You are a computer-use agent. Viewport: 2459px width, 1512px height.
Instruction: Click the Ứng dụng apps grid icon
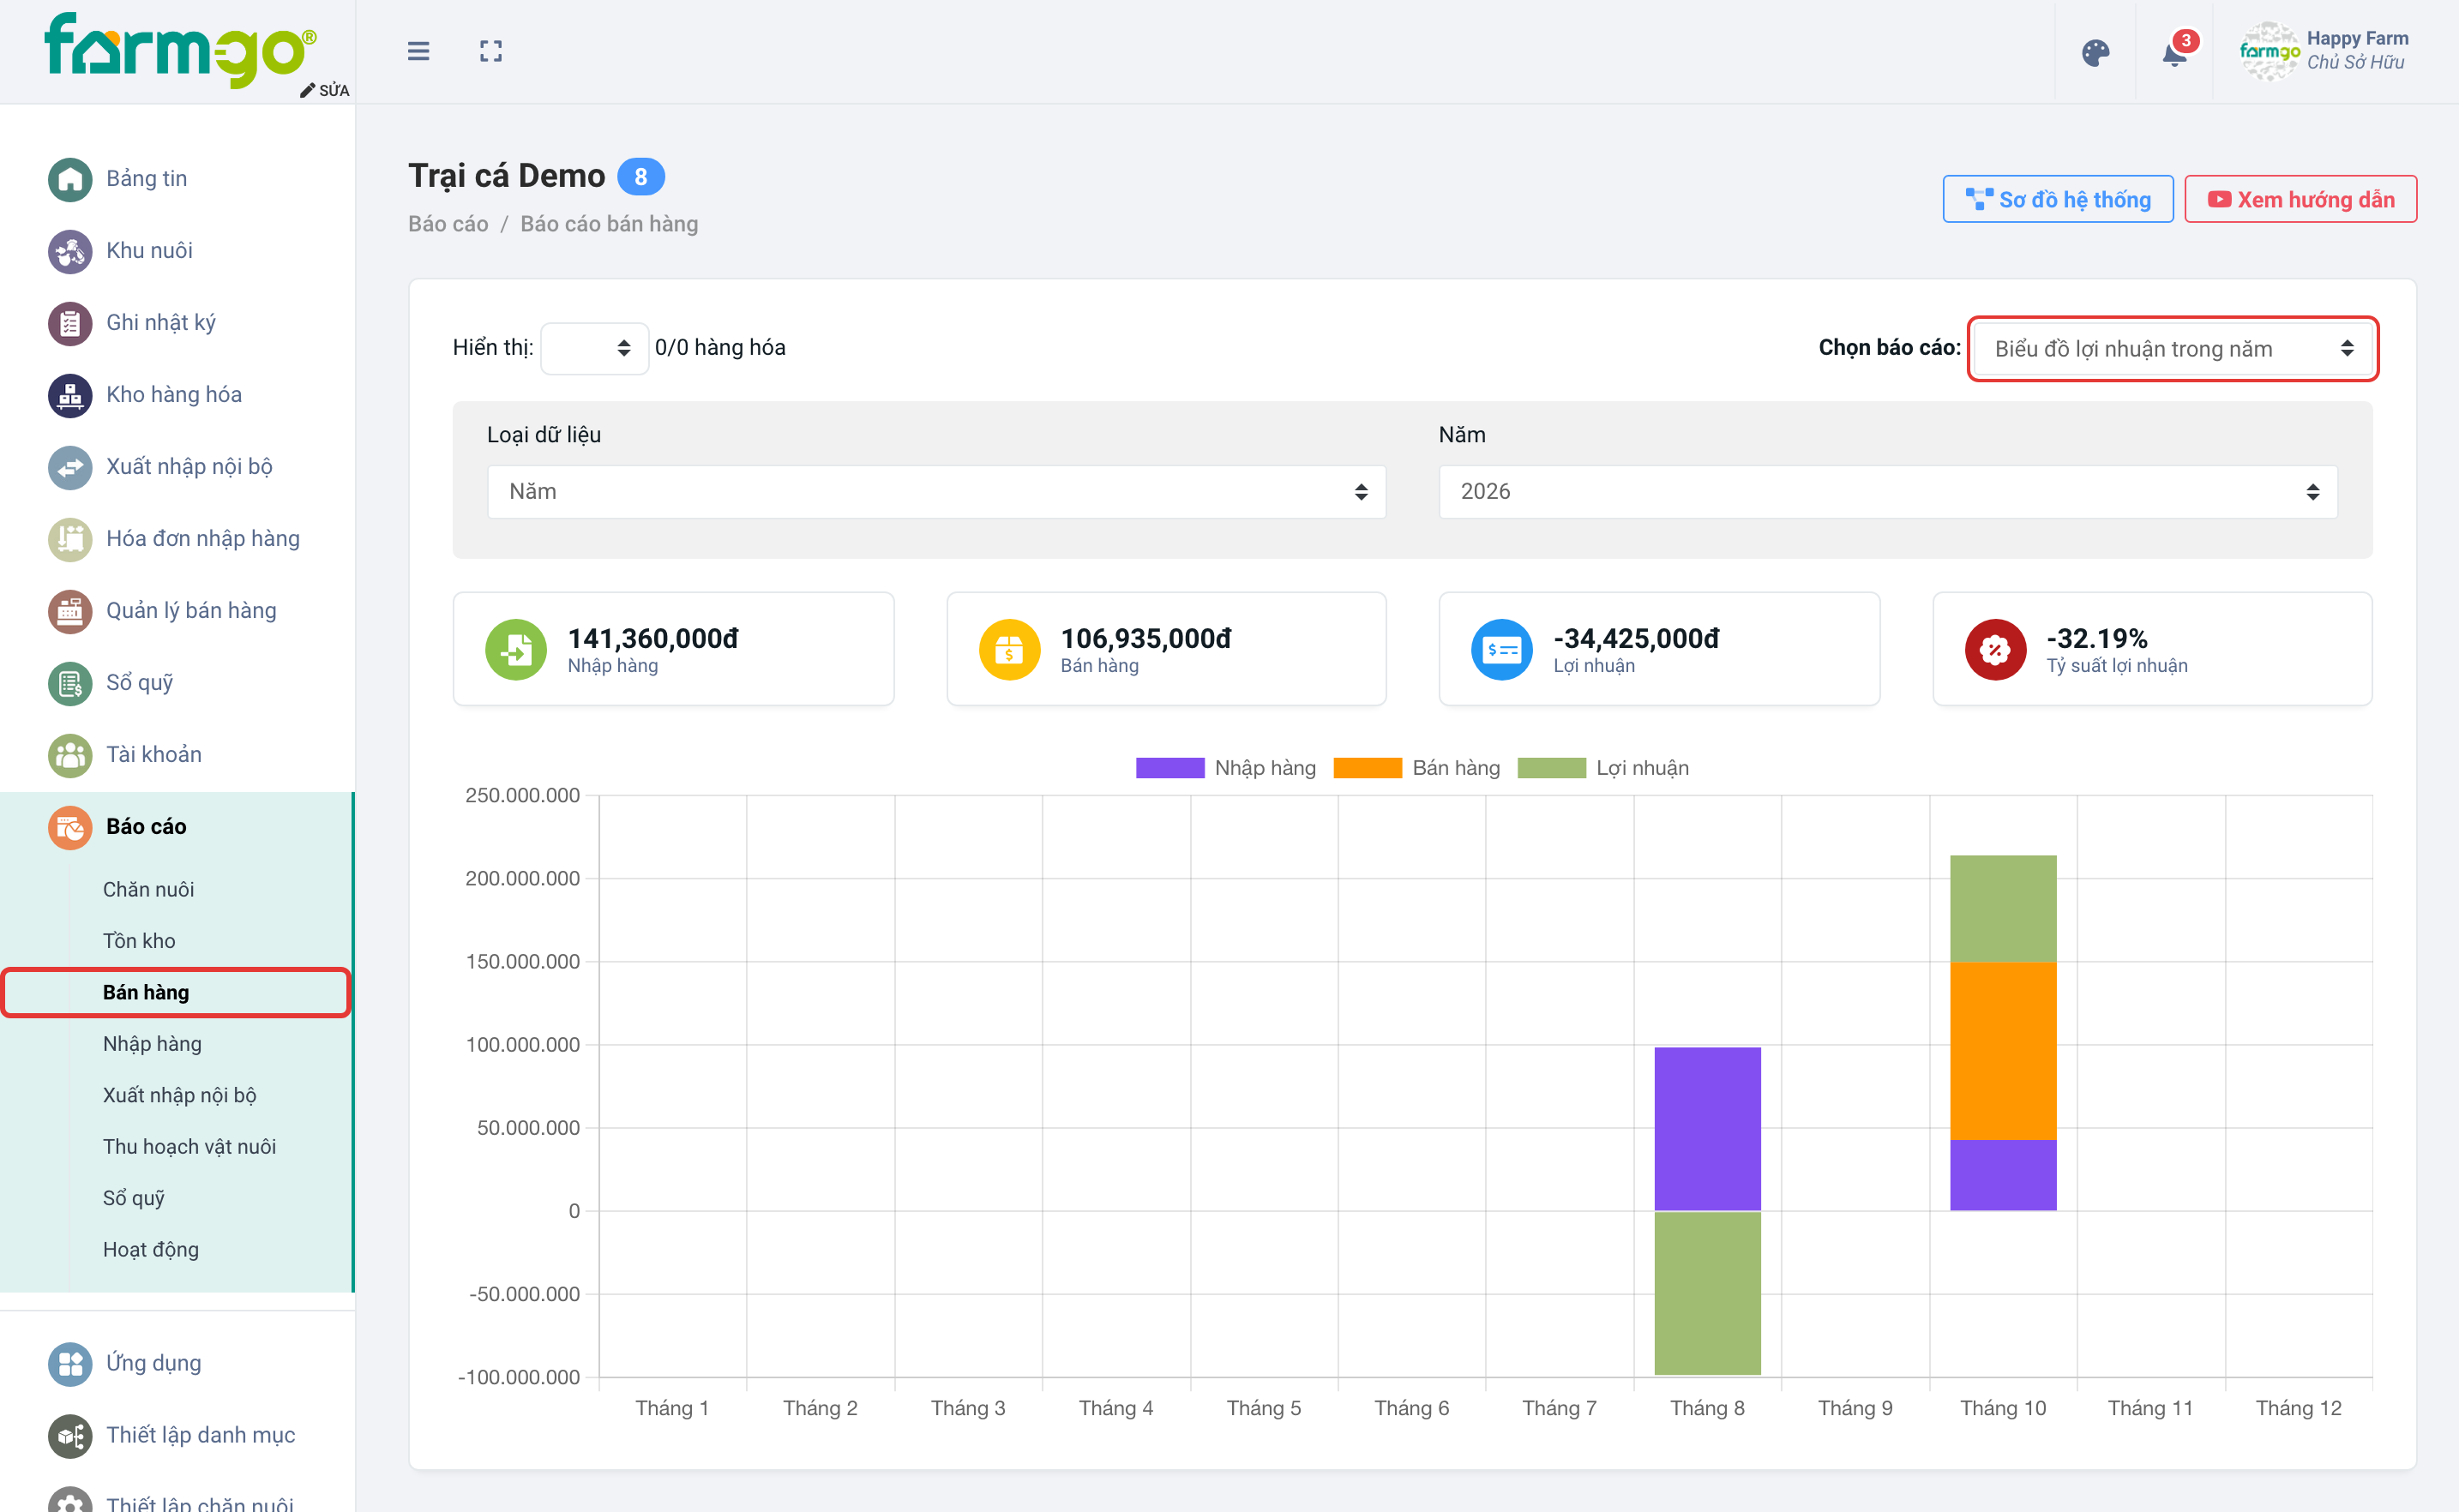coord(70,1363)
